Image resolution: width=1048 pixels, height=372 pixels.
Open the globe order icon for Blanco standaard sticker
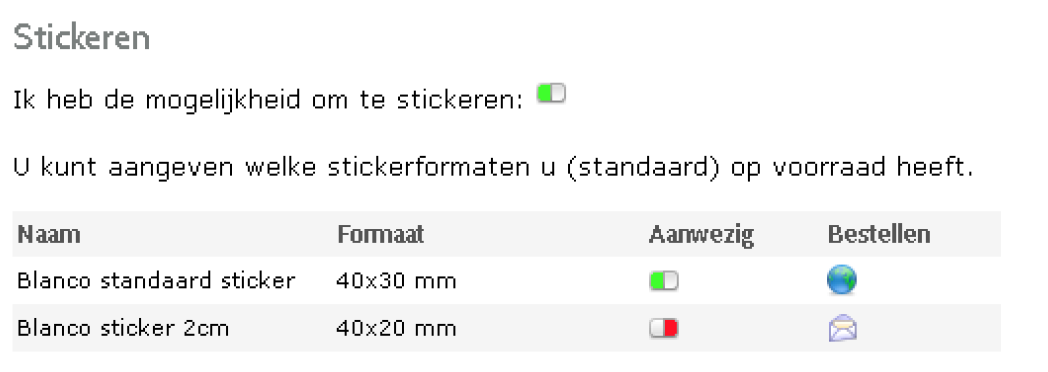(x=841, y=281)
